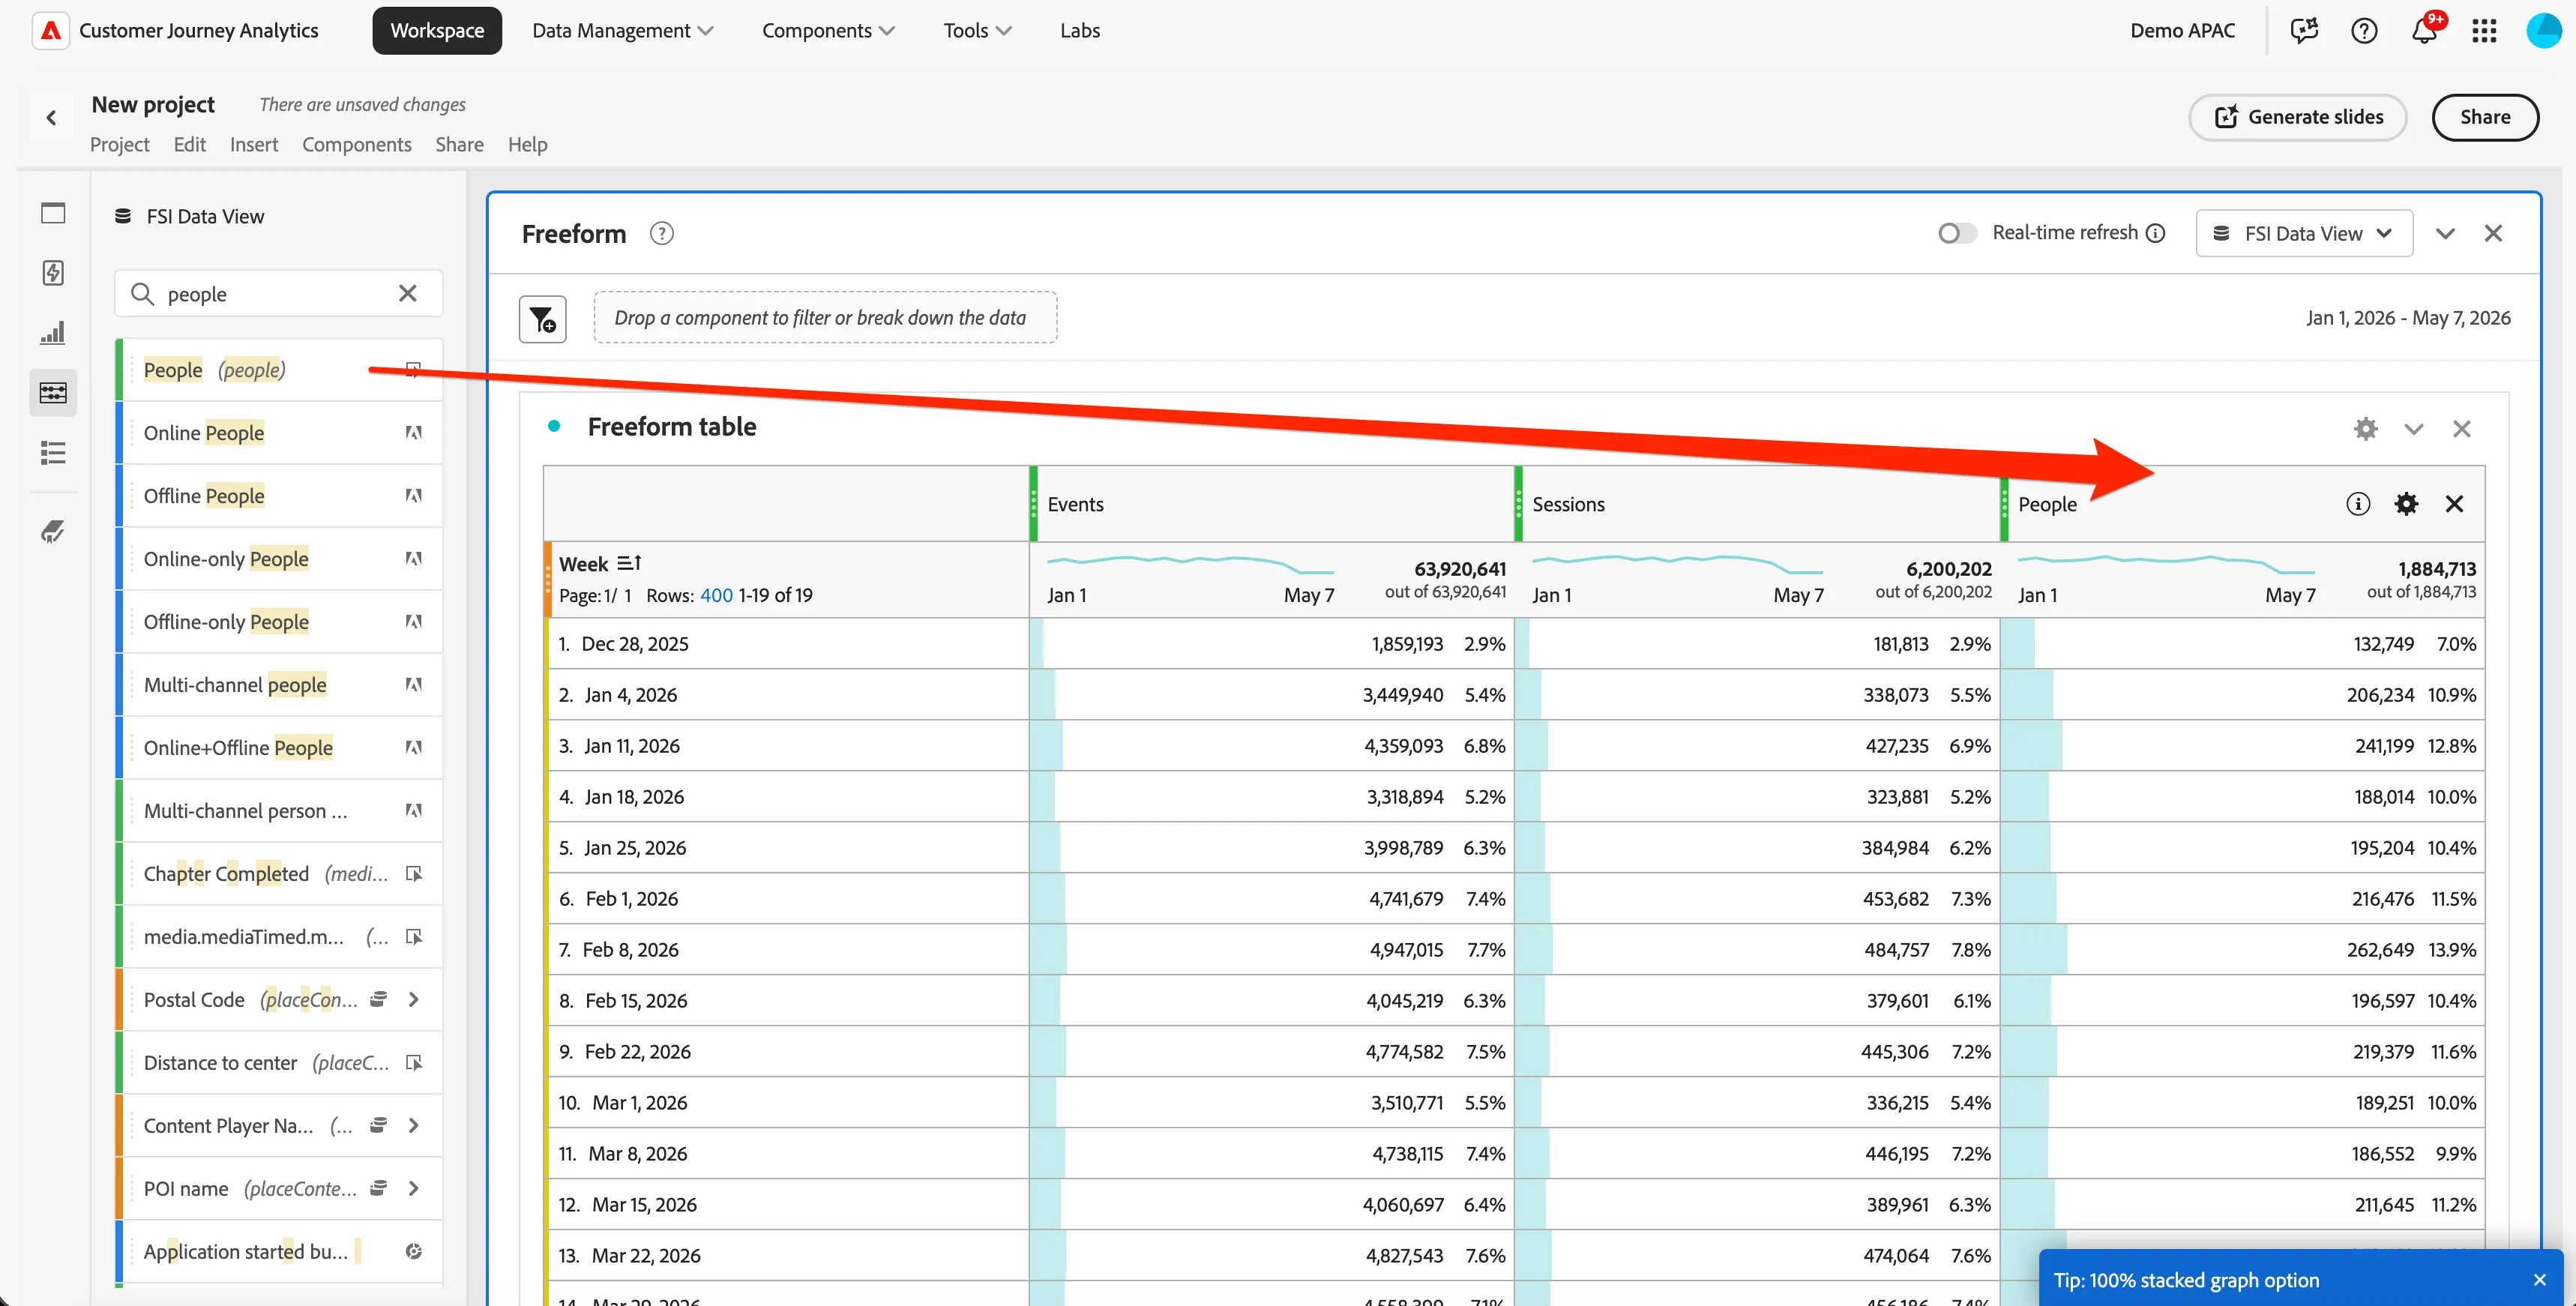Viewport: 2576px width, 1306px height.
Task: Open the FSI Data View dropdown
Action: [2304, 233]
